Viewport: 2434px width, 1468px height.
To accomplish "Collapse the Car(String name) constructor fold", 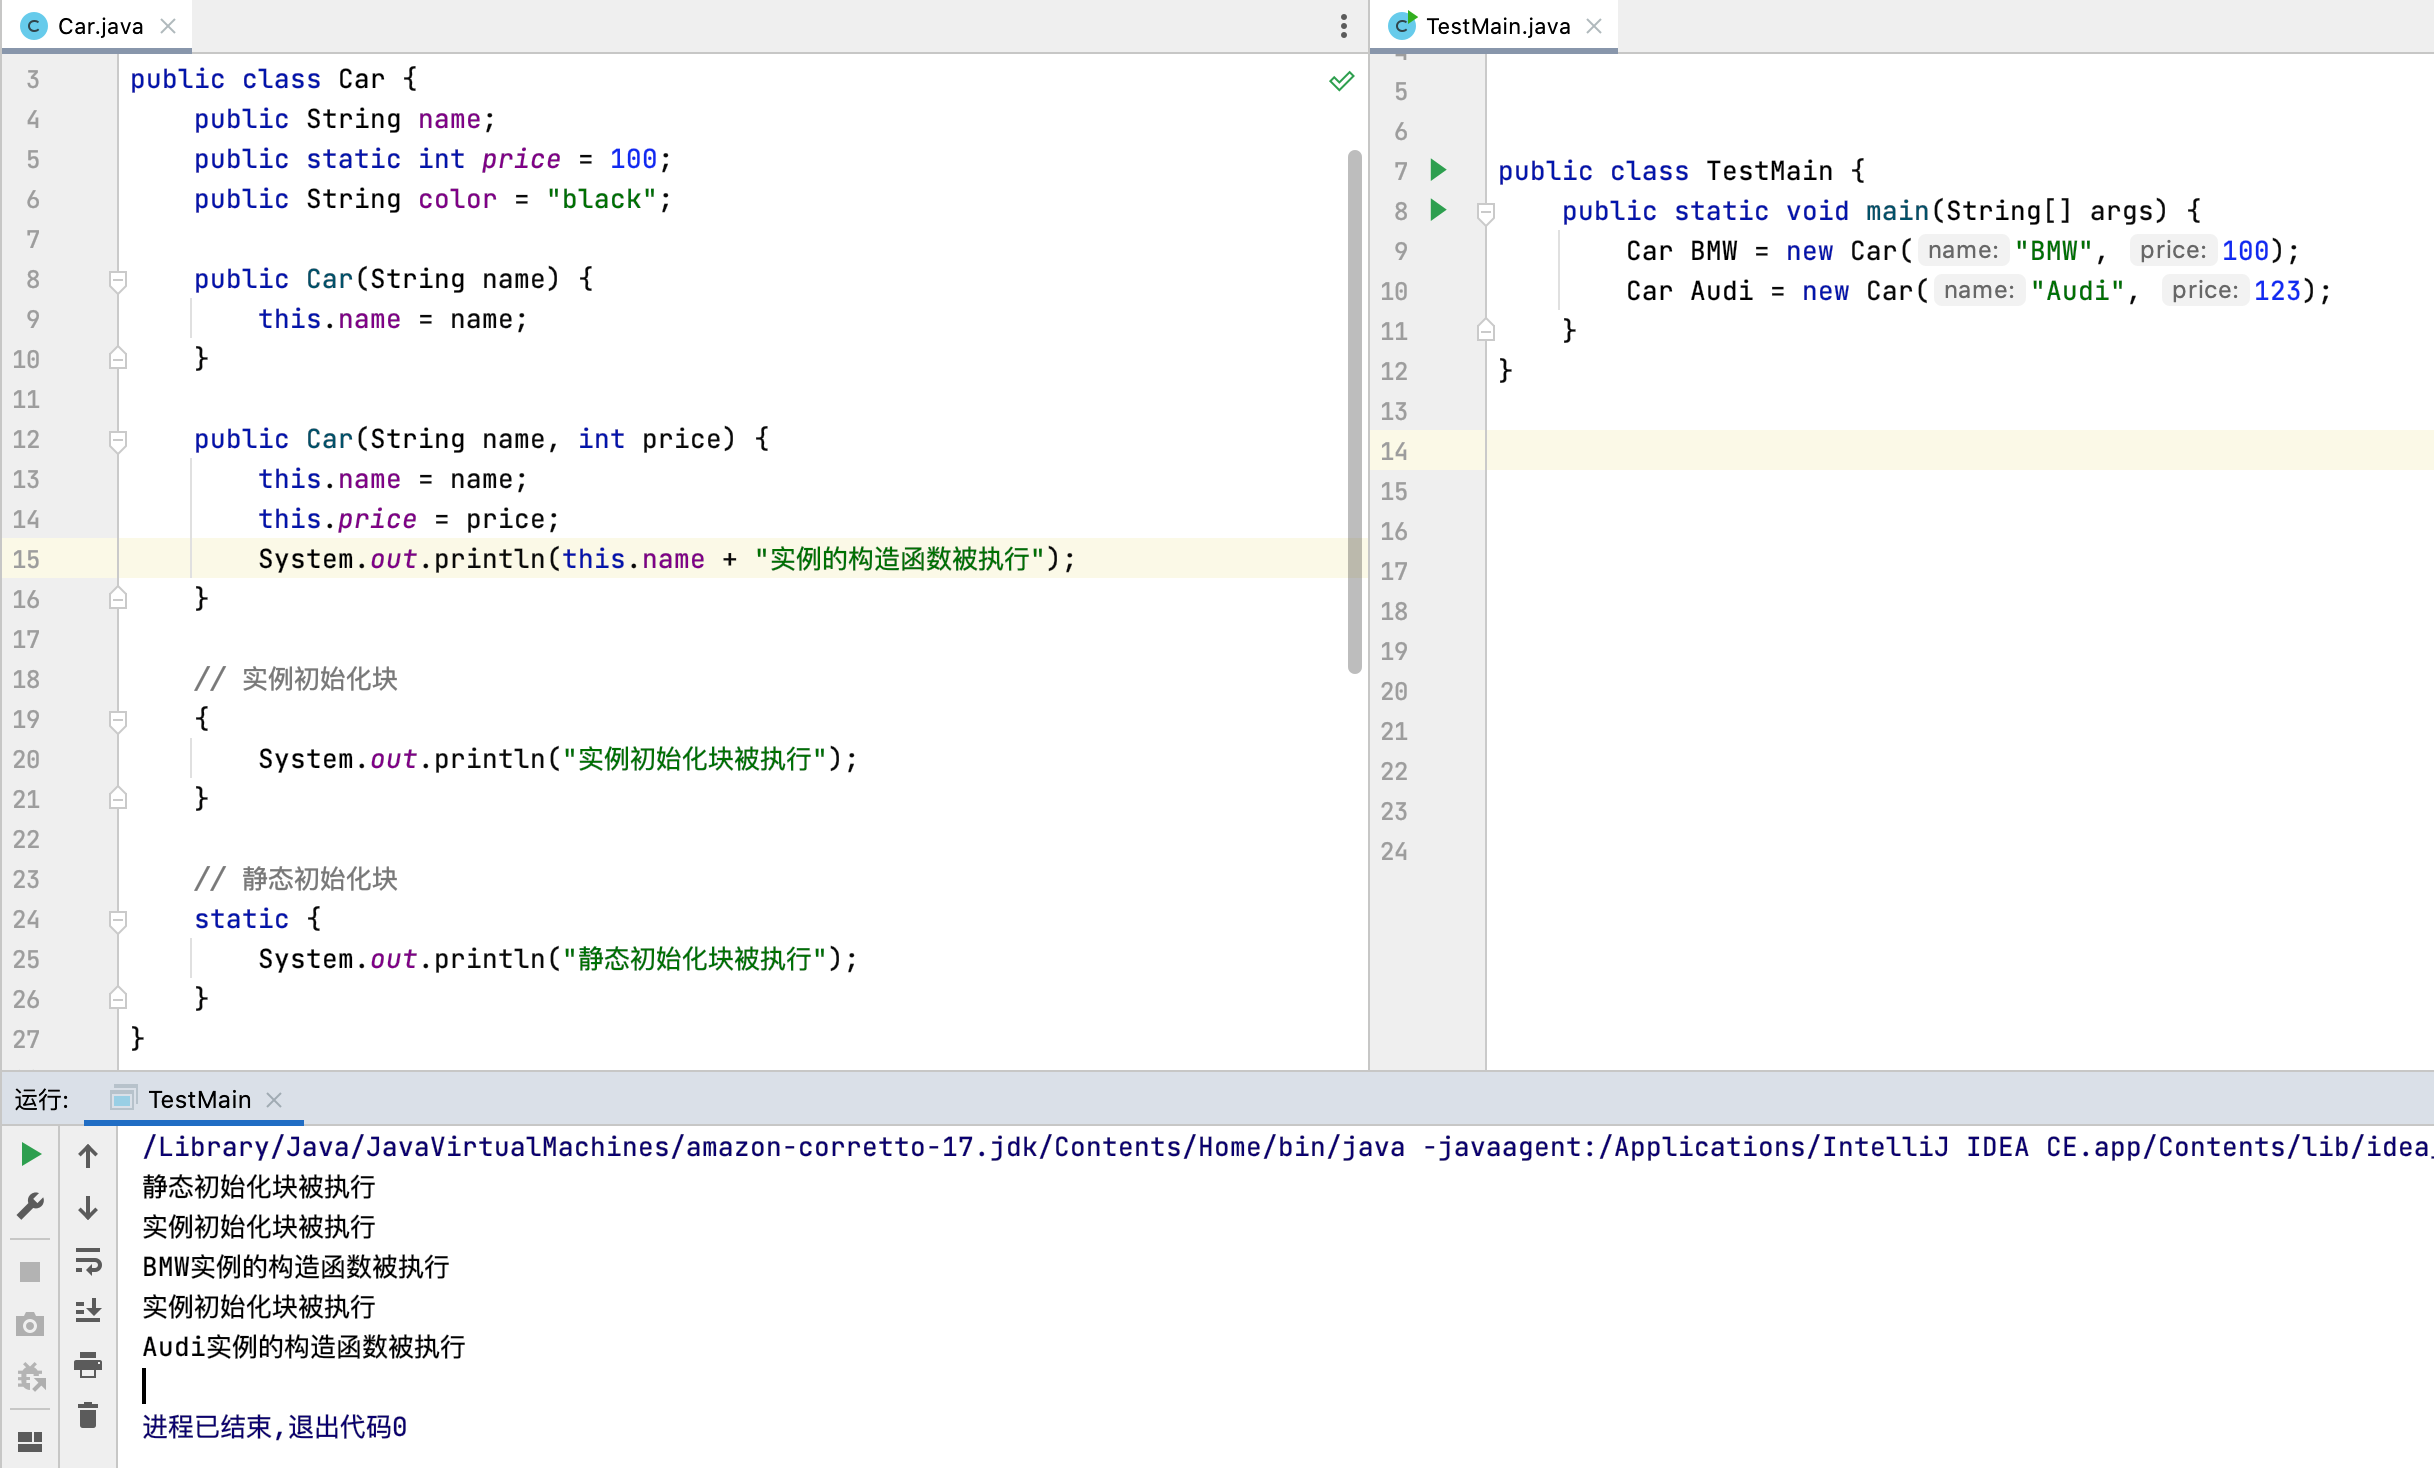I will [118, 280].
